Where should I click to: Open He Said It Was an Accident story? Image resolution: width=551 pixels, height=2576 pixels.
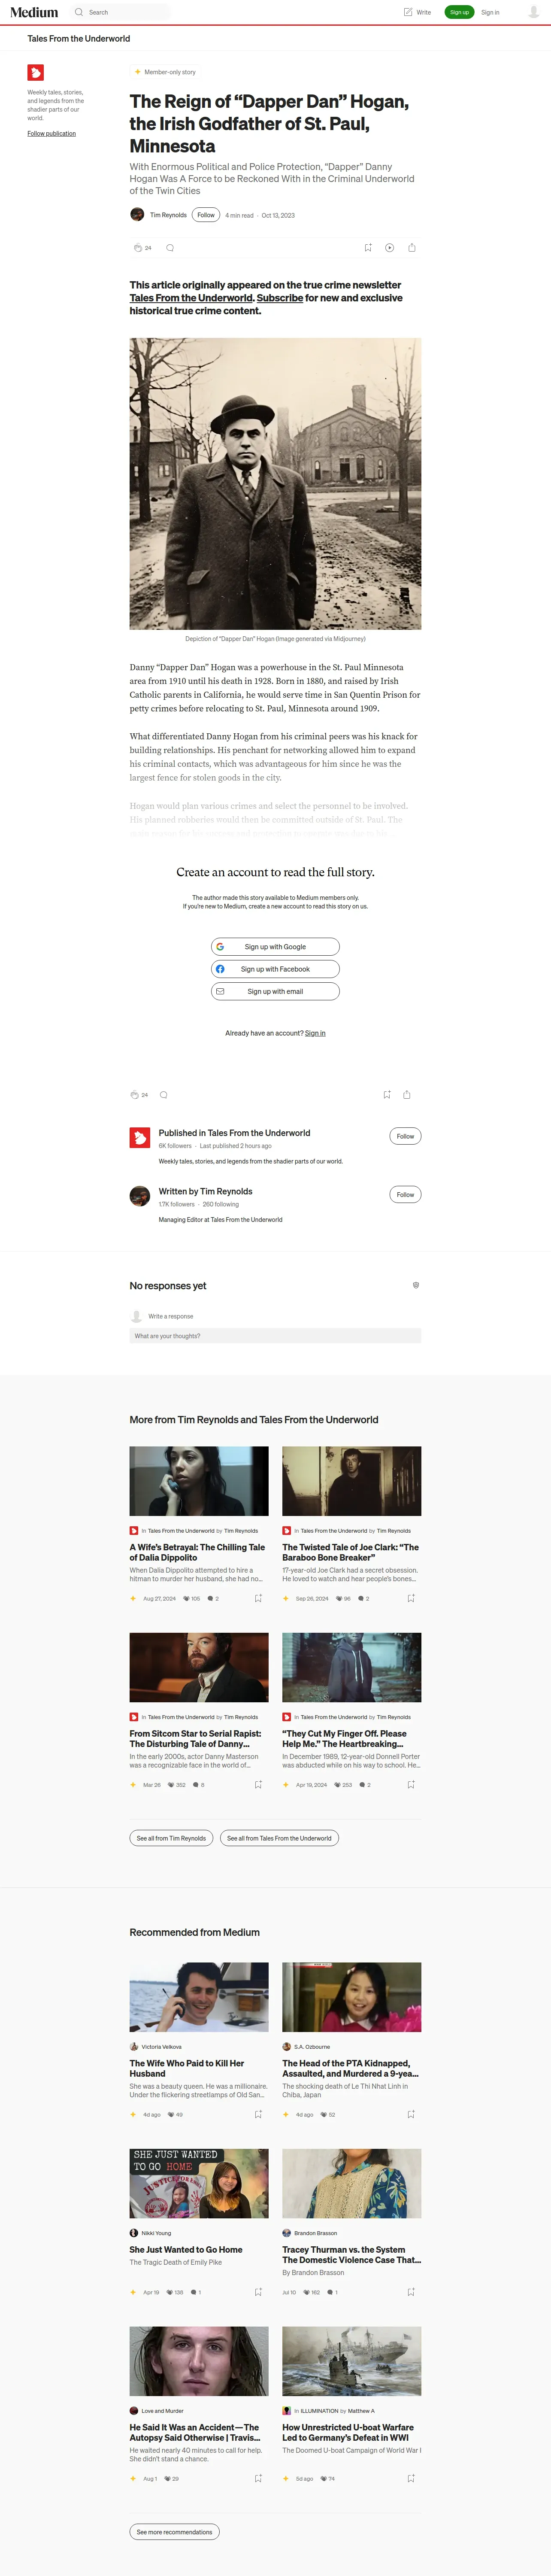tap(195, 2432)
